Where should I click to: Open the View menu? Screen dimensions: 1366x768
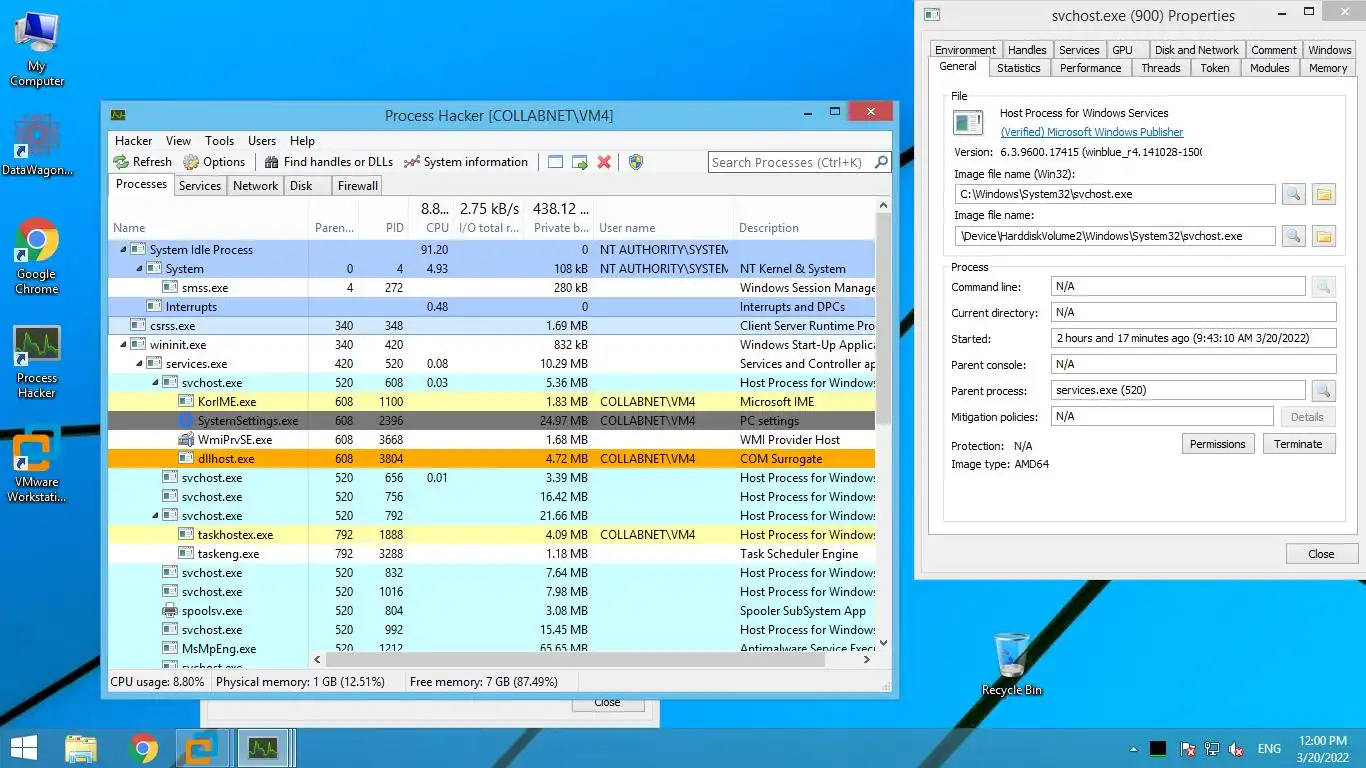[x=178, y=141]
